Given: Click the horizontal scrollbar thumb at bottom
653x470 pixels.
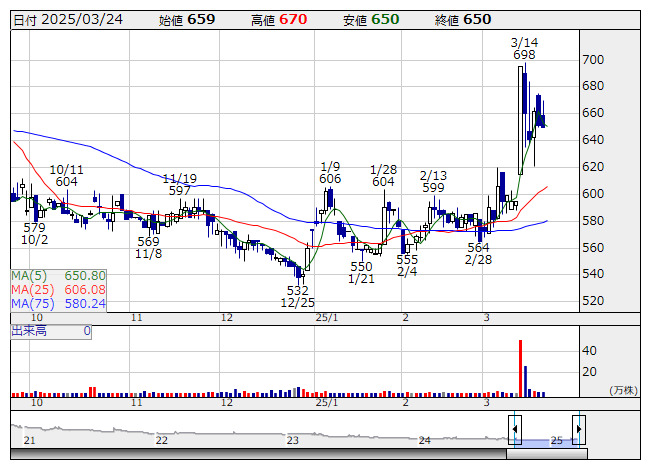Looking at the screenshot, I should [x=547, y=453].
